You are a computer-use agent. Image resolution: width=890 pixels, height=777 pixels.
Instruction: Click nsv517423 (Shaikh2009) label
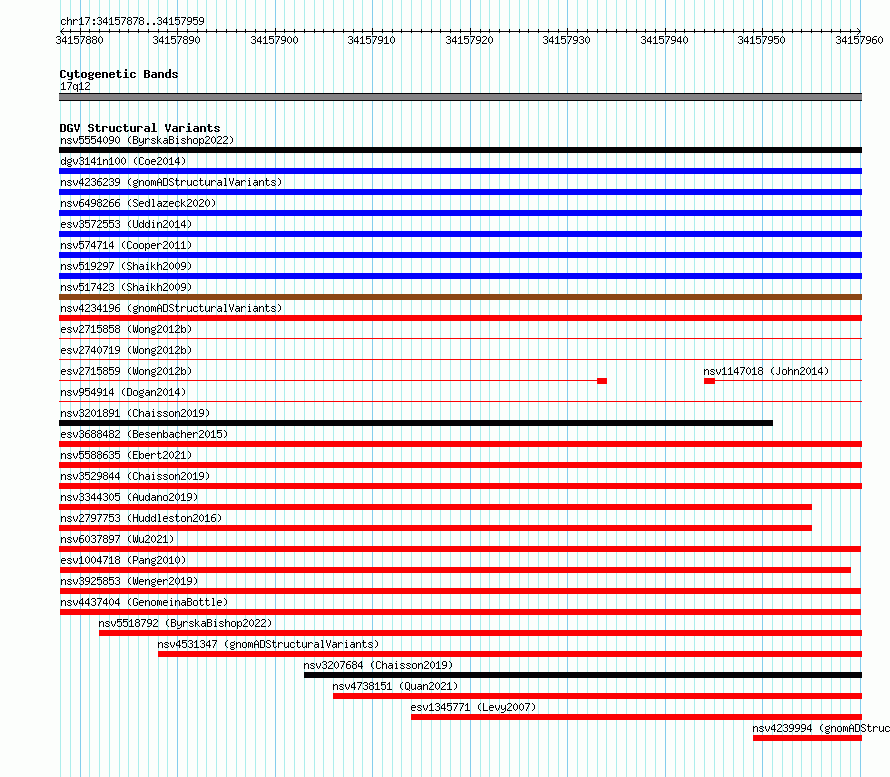click(x=126, y=287)
